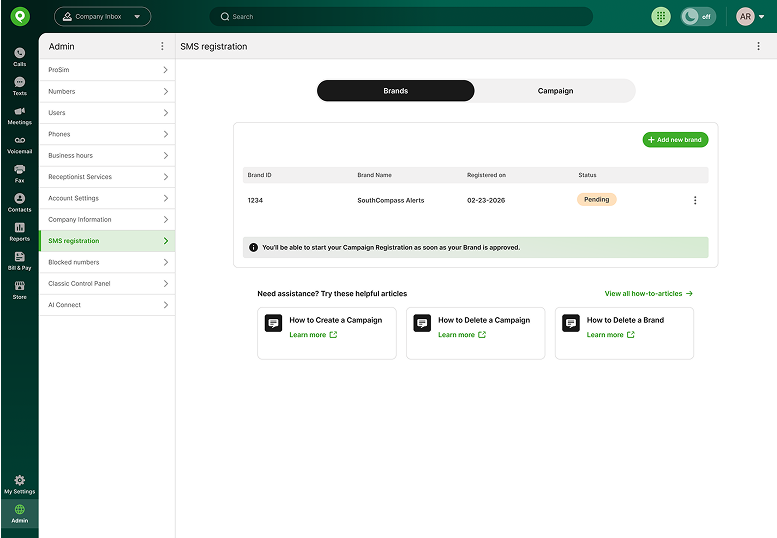This screenshot has width=777, height=538.
Task: Open the Fax section icon
Action: pos(19,172)
